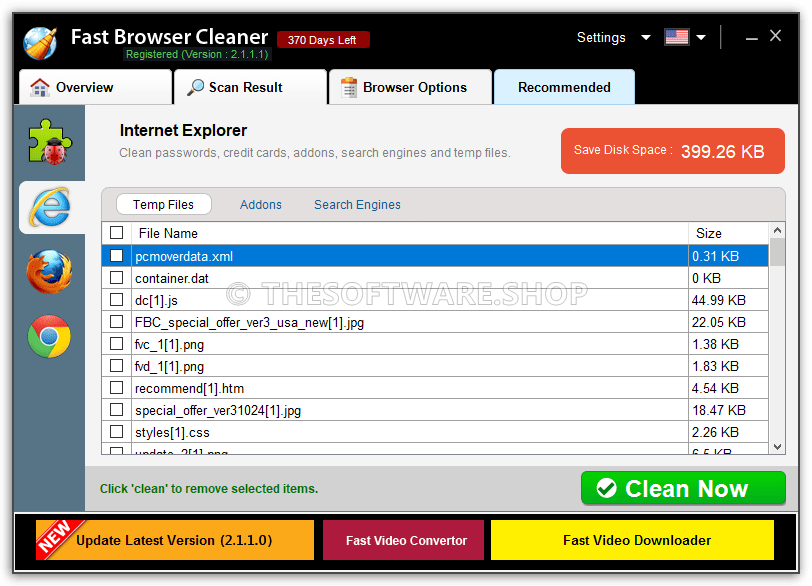812x586 pixels.
Task: Check the box for container.dat
Action: [x=117, y=278]
